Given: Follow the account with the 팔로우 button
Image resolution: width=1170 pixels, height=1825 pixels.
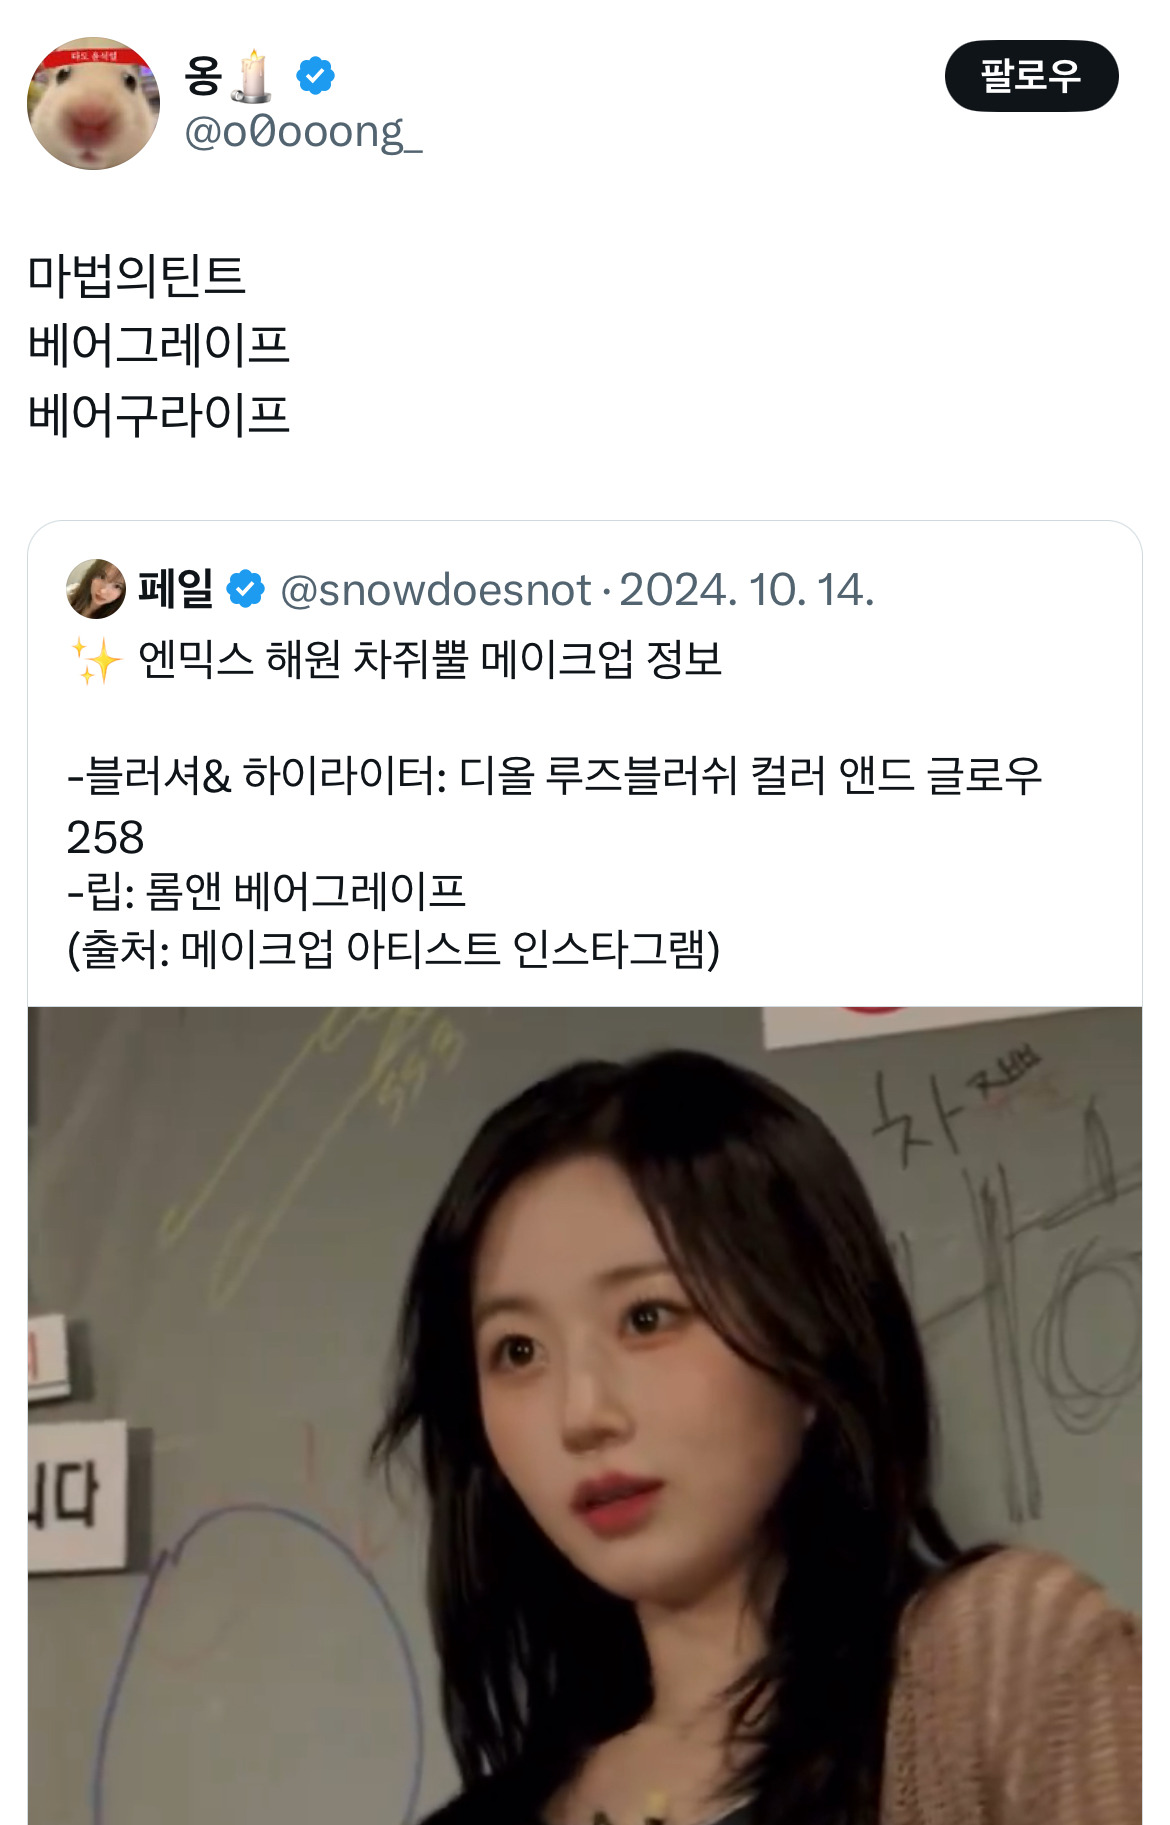Looking at the screenshot, I should pos(1031,76).
